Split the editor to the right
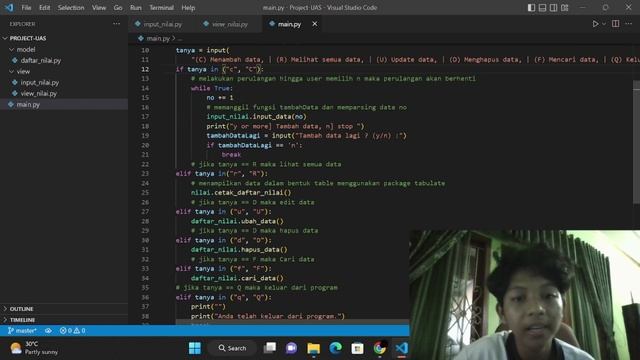 616,24
